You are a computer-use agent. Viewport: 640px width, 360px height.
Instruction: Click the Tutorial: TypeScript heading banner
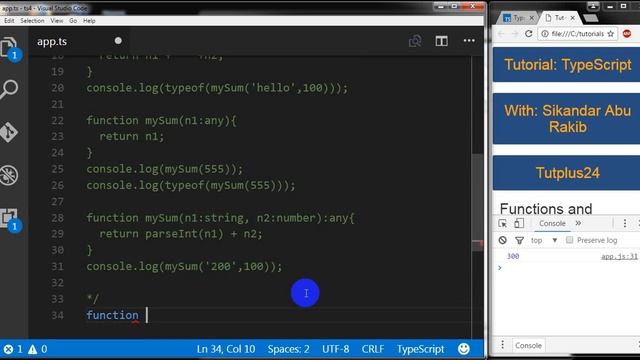[x=567, y=65]
